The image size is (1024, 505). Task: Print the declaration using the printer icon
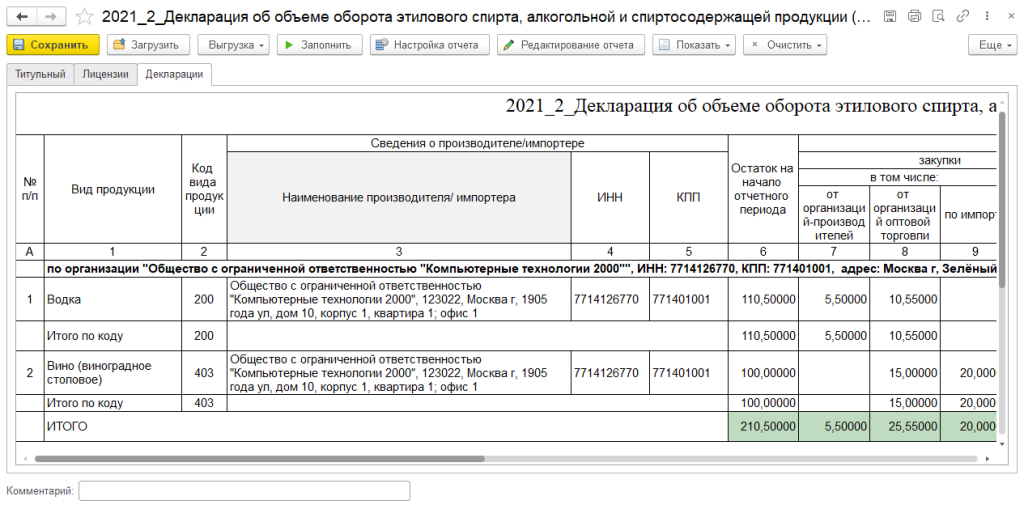913,17
